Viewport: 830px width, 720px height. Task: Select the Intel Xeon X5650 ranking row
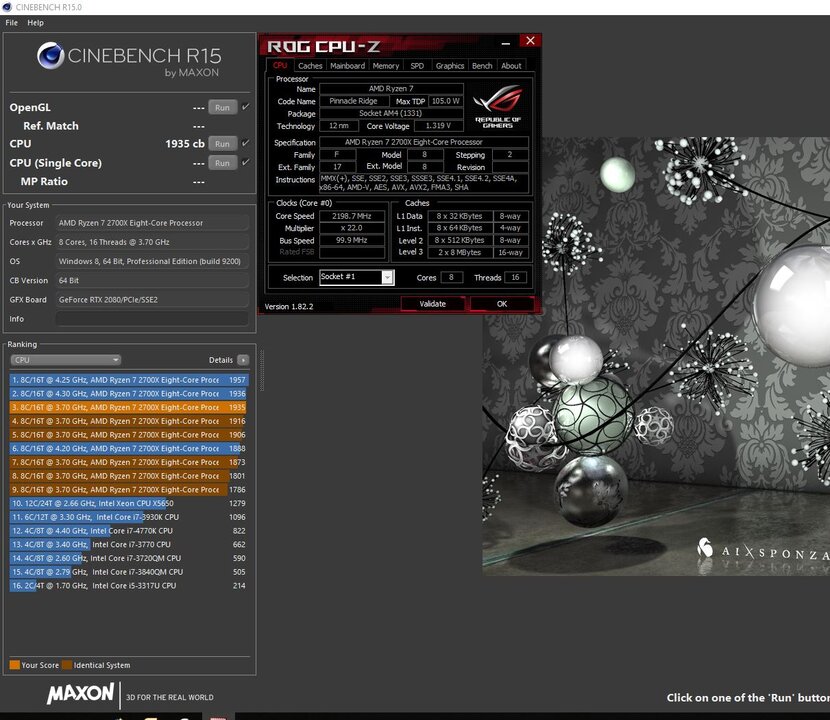point(129,503)
